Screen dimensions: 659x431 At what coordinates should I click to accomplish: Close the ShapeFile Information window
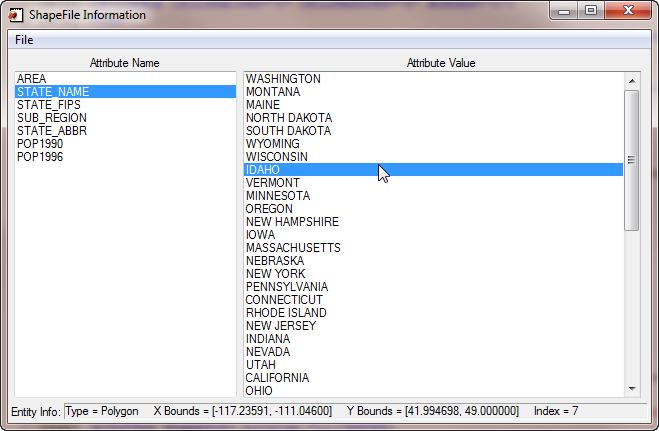pos(628,11)
